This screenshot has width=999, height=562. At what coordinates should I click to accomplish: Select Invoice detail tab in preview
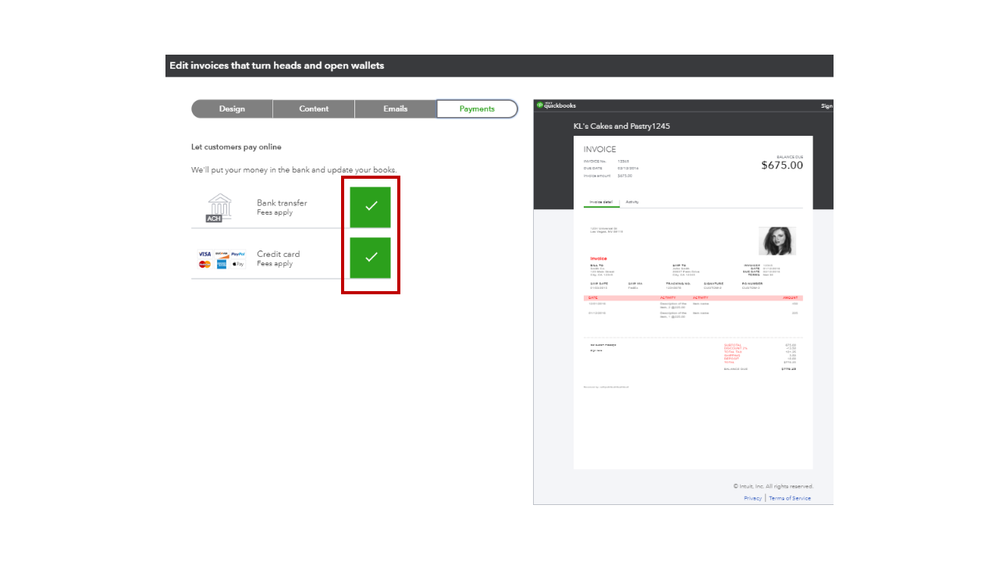click(601, 202)
